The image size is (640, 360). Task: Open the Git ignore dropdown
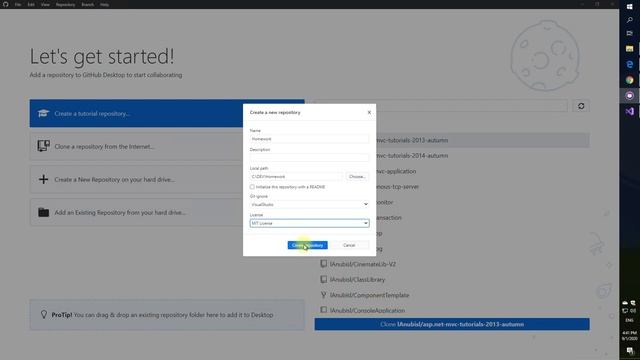tap(309, 204)
